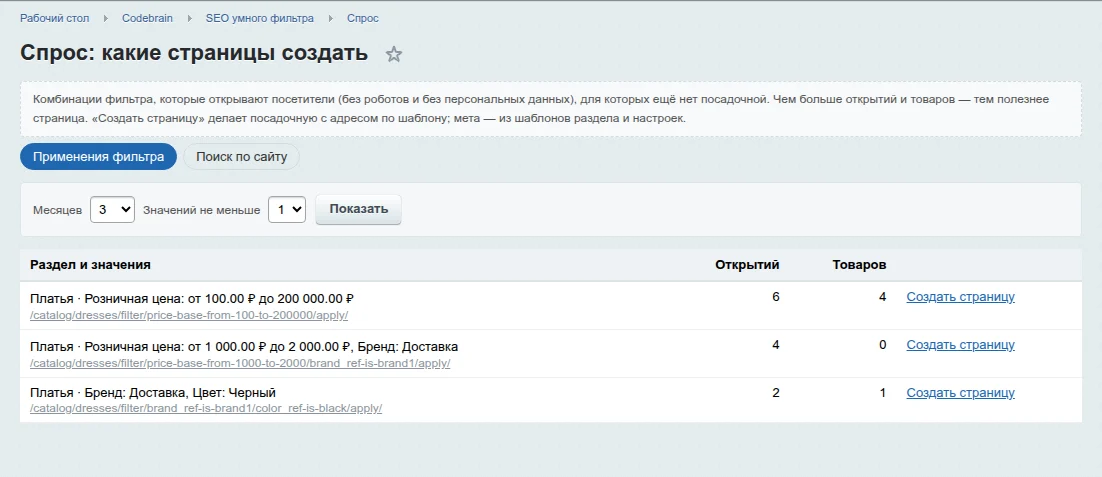
Task: Switch to Поиск по сайту tab
Action: click(x=241, y=157)
